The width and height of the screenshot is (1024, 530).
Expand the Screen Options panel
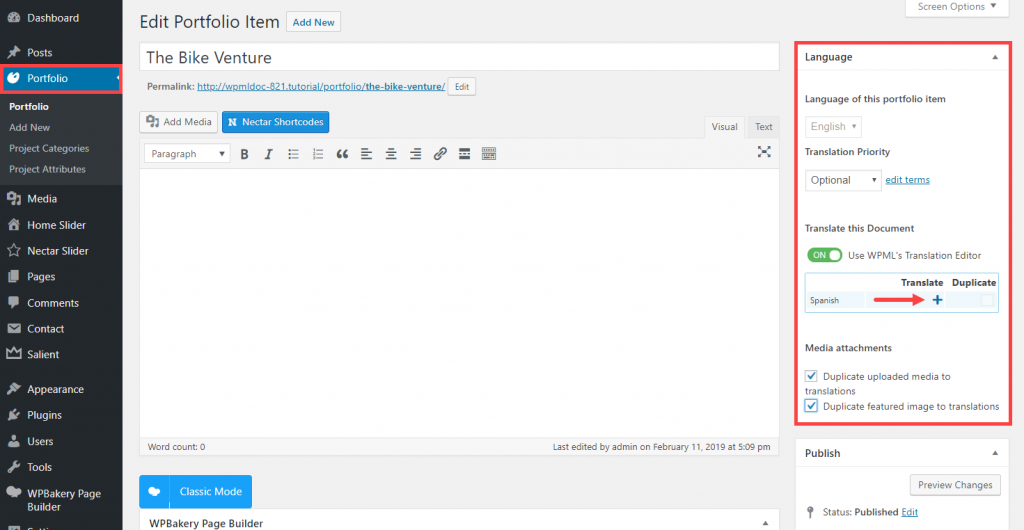tap(957, 7)
